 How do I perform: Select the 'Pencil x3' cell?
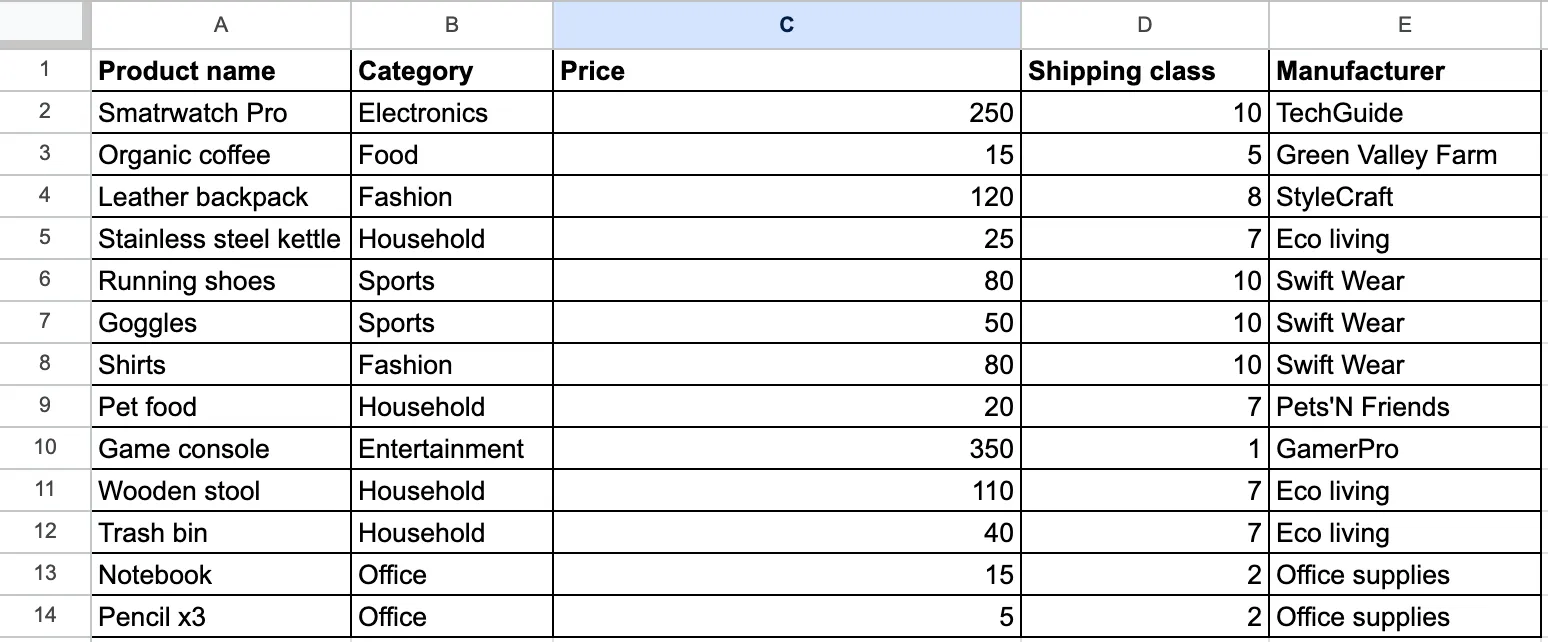coord(221,617)
